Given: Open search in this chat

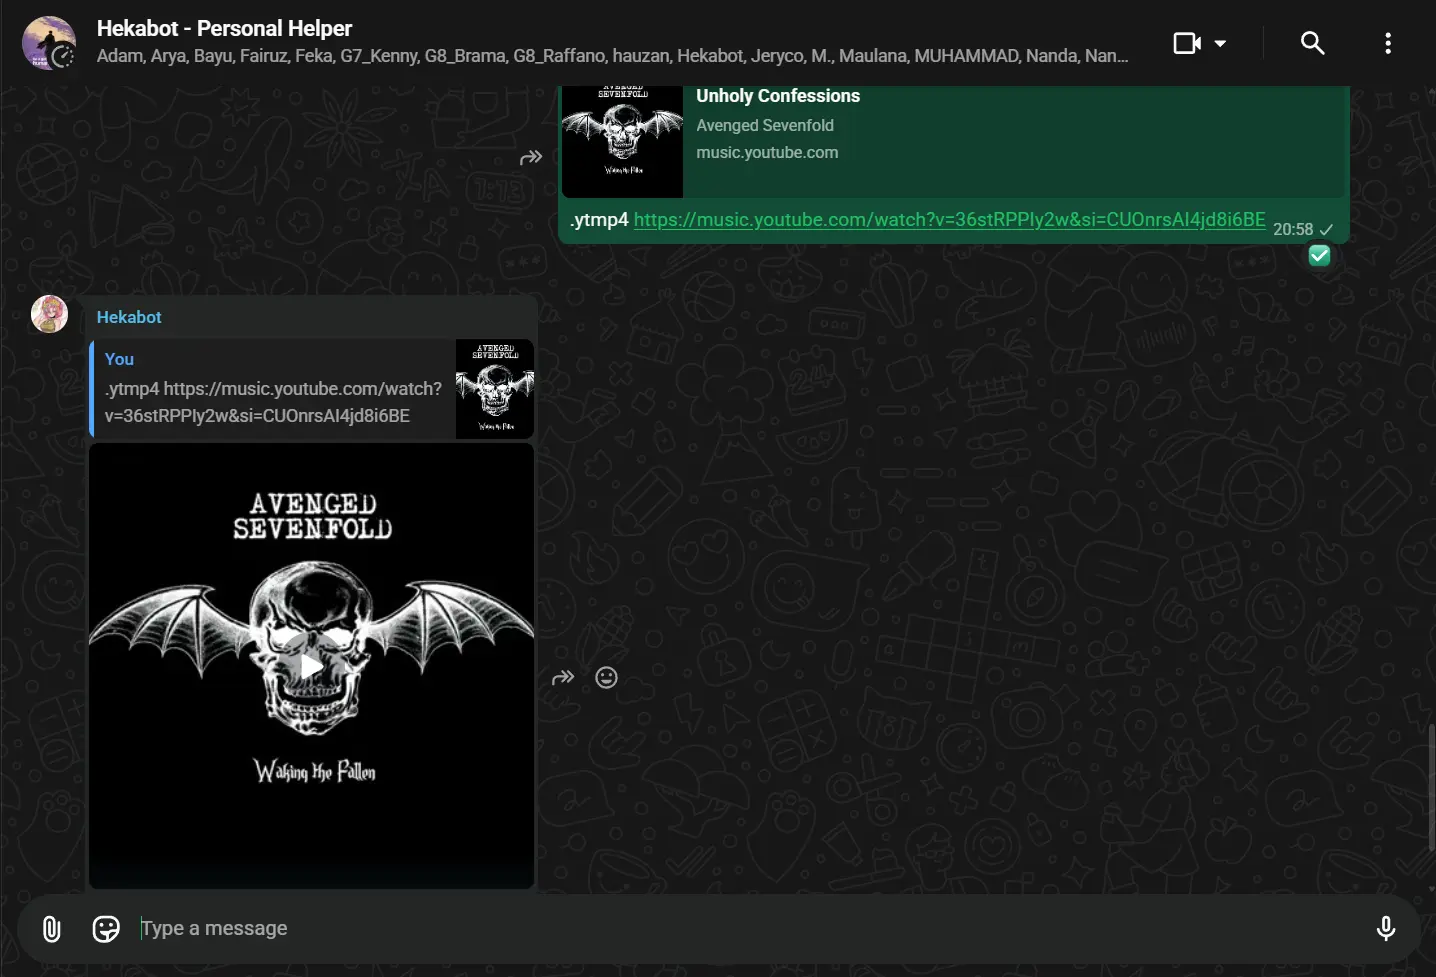Looking at the screenshot, I should (1312, 43).
